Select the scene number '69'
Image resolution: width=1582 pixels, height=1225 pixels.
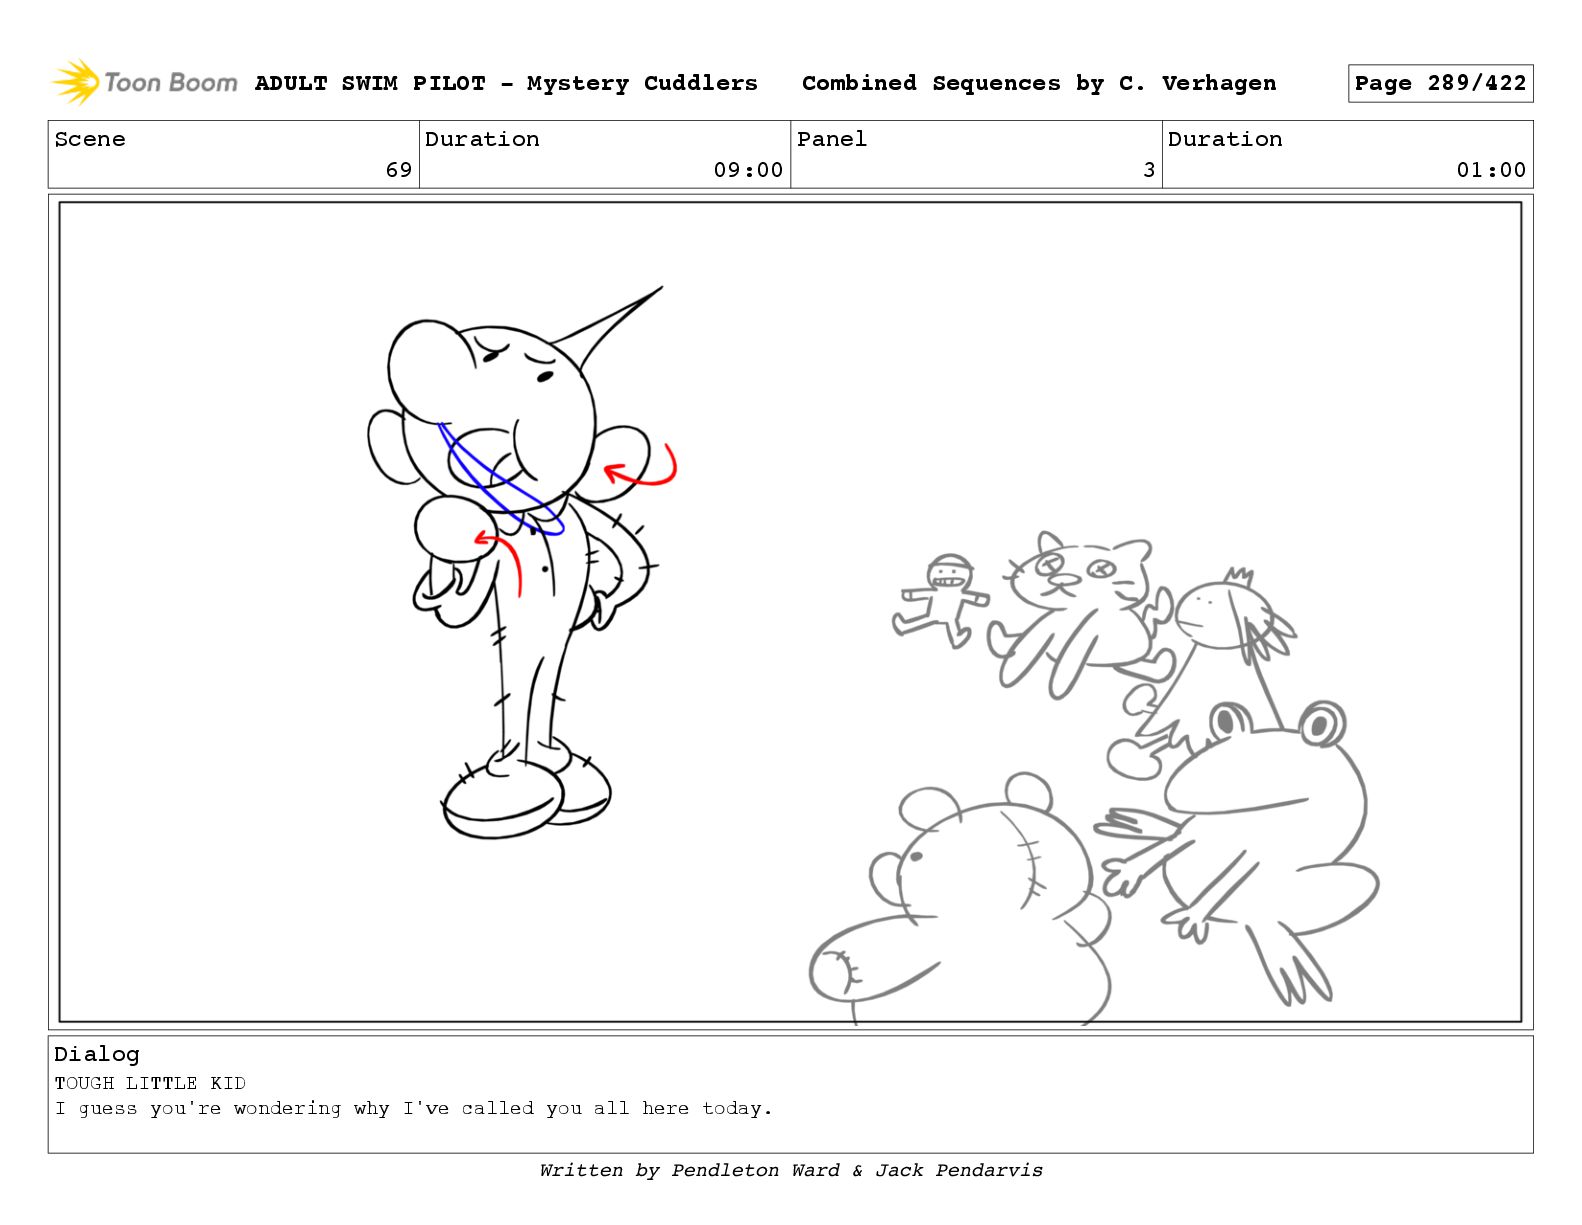pos(399,170)
